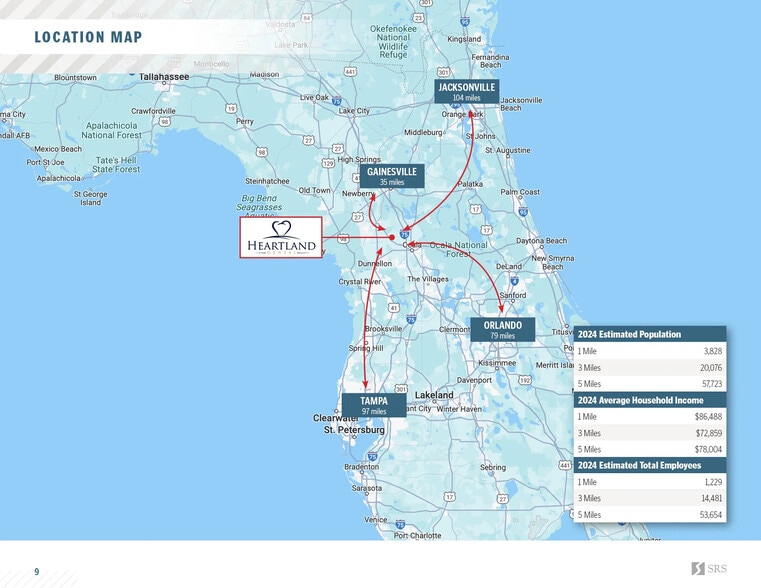
Task: Click the High Springs map label
Action: [359, 160]
